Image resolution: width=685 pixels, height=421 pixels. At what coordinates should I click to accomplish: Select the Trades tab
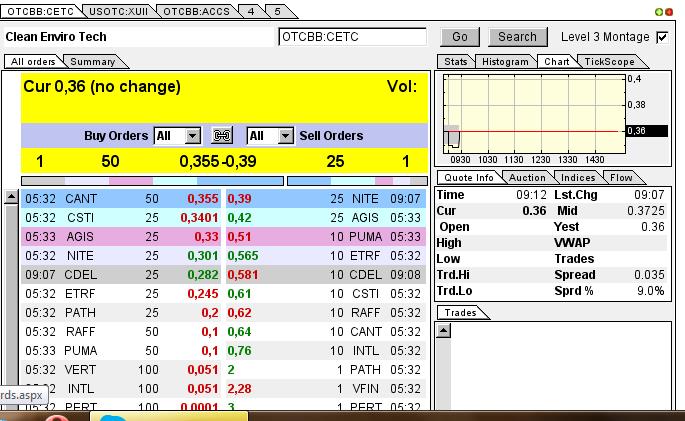(x=460, y=313)
